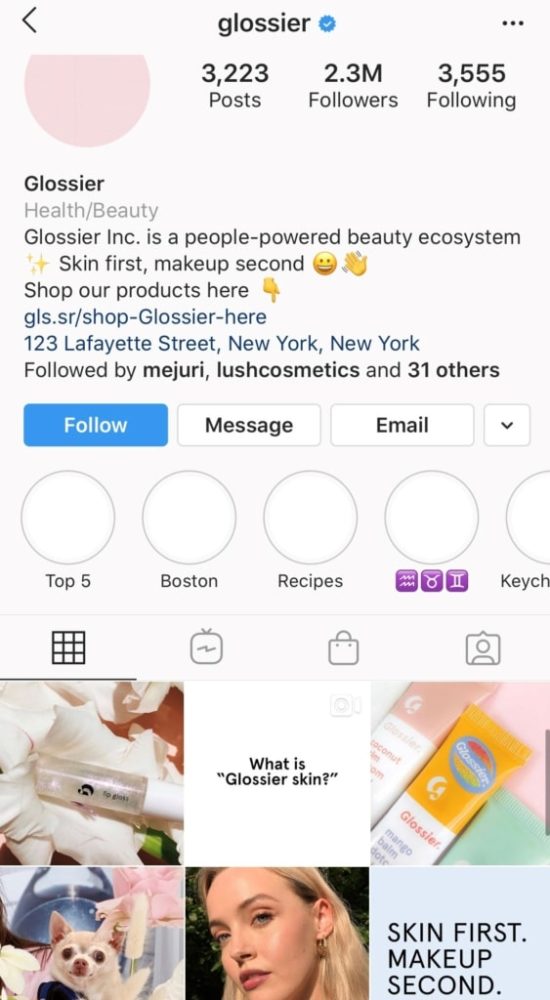Open the 123 Lafayette Street address
Image resolution: width=550 pixels, height=1000 pixels.
point(221,344)
